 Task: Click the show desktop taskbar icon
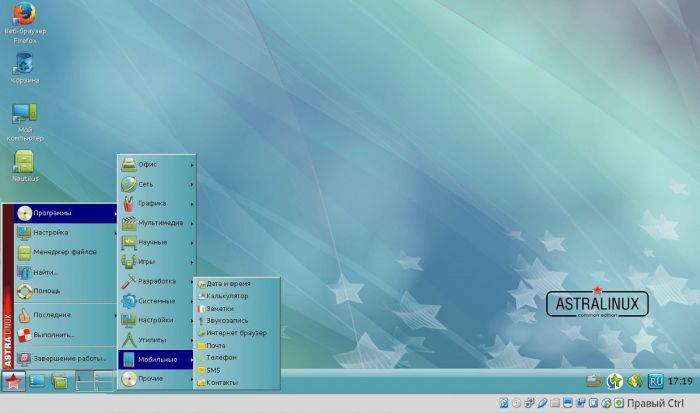[x=37, y=381]
